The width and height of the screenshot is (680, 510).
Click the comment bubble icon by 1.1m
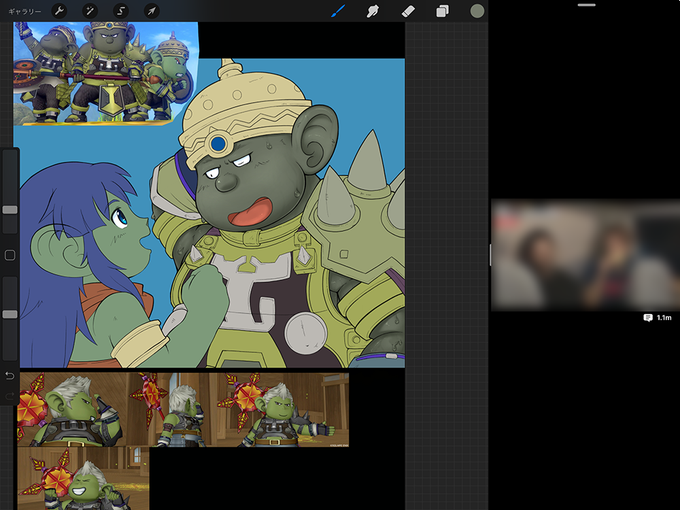[647, 318]
